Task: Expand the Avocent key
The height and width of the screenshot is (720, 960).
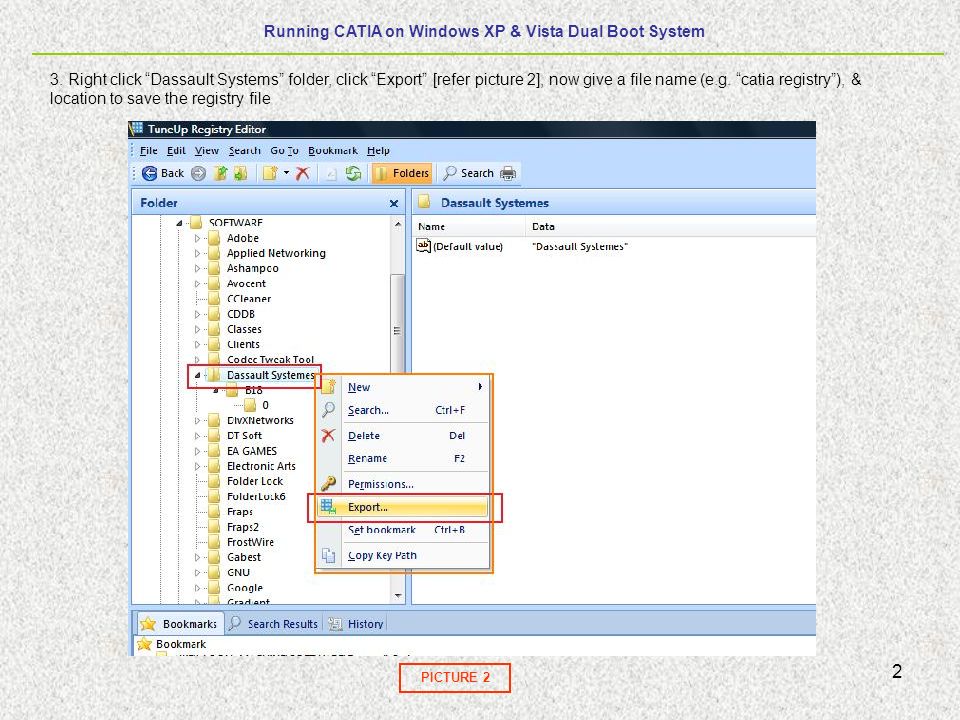Action: tap(197, 283)
